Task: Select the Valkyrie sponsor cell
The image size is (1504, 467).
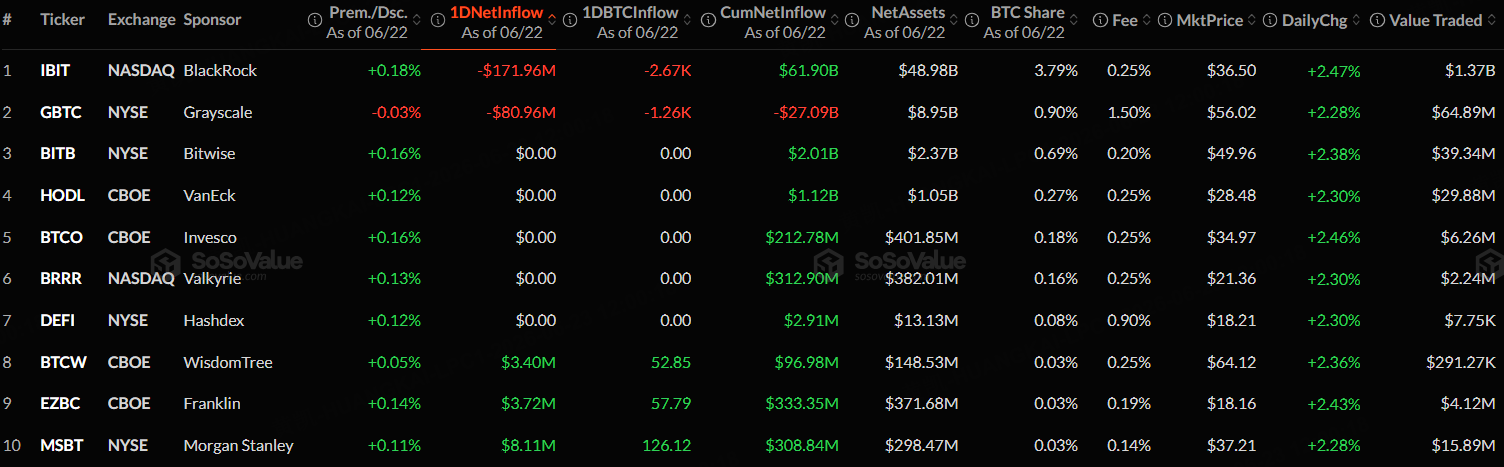Action: 212,278
